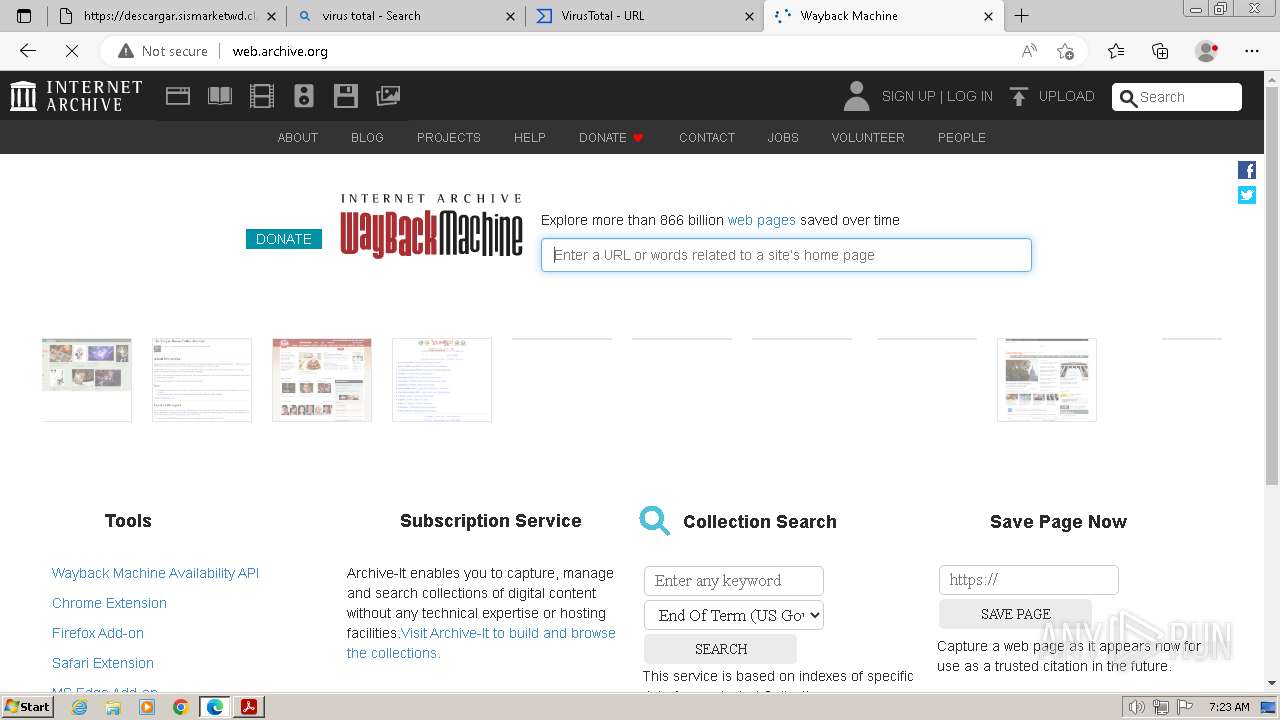
Task: Switch to the VirusTotal - URL tab
Action: [x=645, y=16]
